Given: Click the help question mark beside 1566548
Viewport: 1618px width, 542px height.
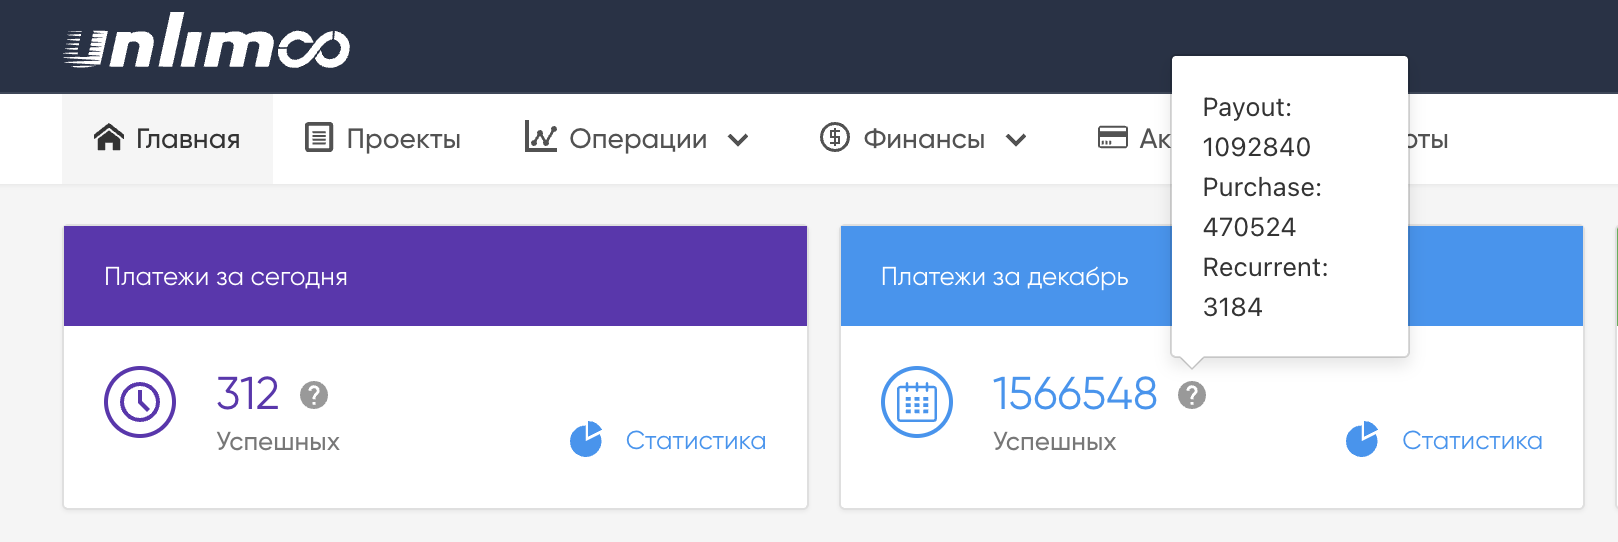Looking at the screenshot, I should point(1191,395).
